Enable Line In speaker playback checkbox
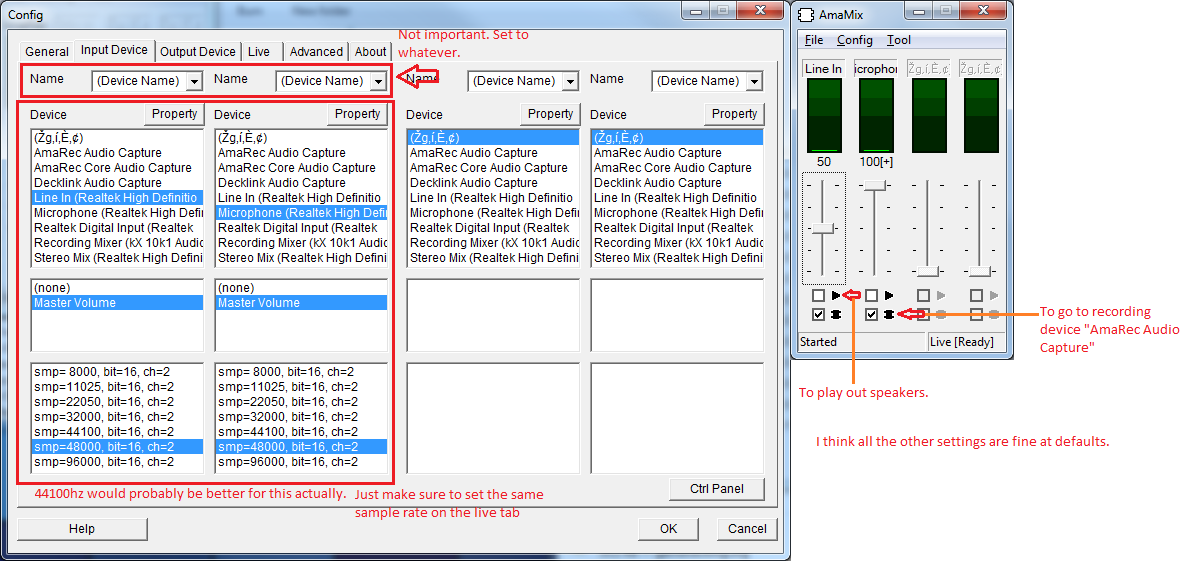This screenshot has height=561, width=1181. tap(819, 296)
